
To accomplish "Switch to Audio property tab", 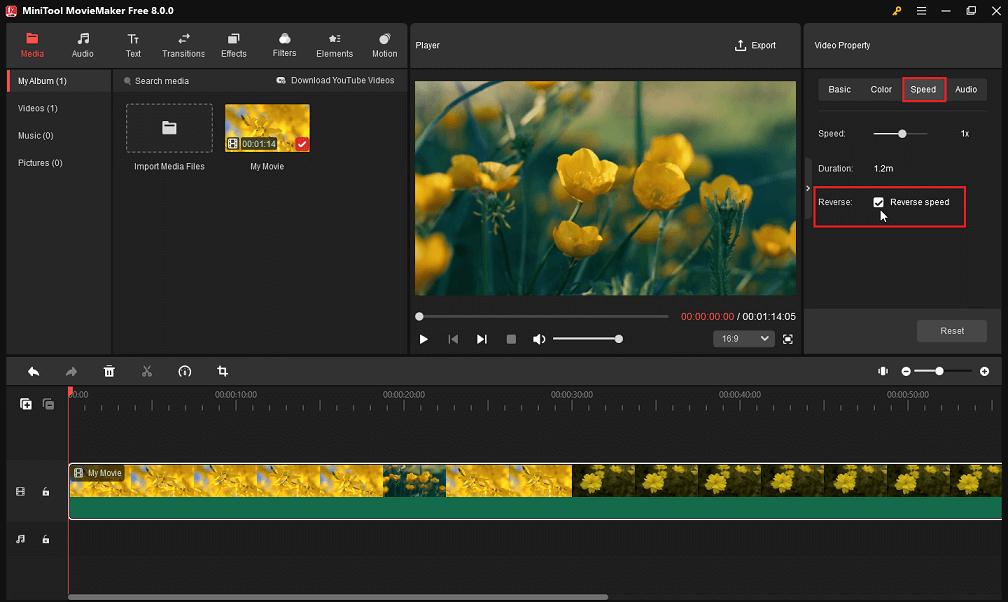I will click(966, 89).
